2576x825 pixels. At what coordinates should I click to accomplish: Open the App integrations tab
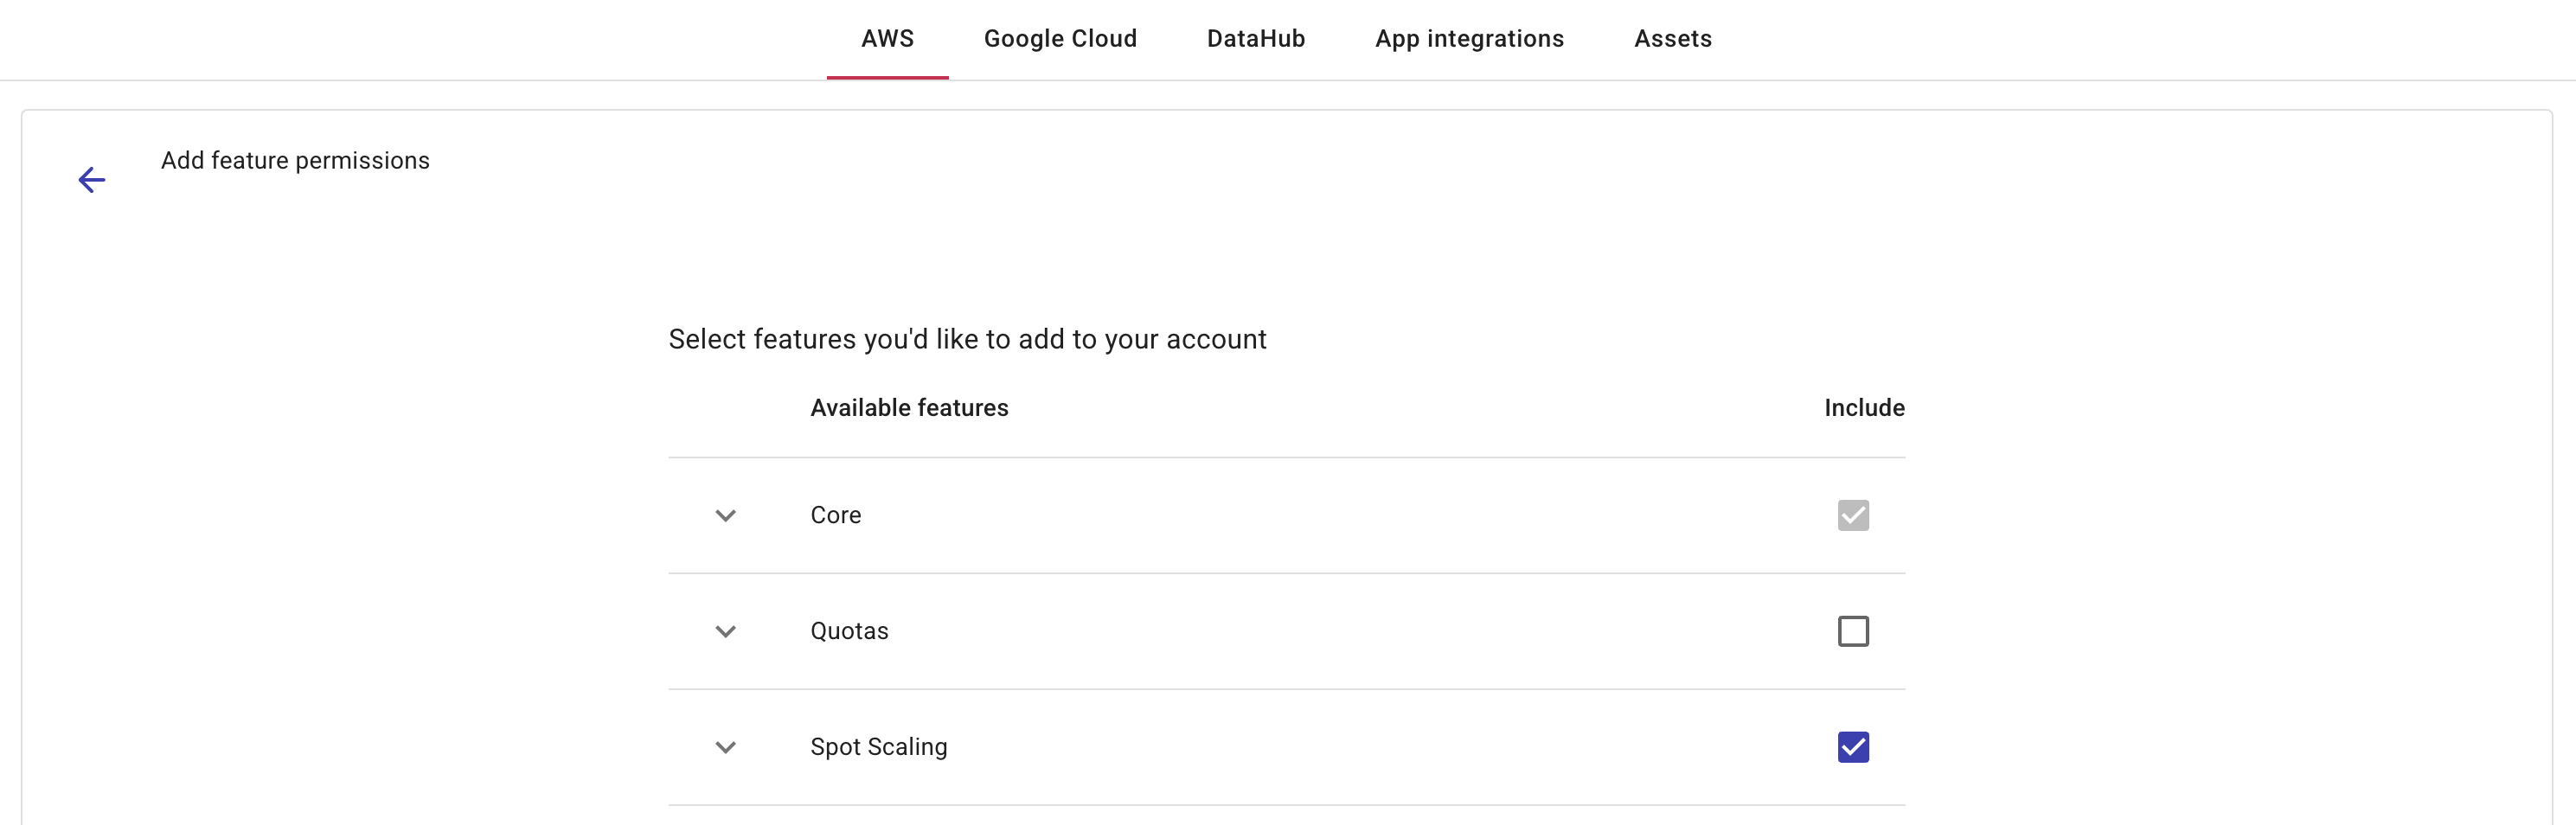[1469, 39]
